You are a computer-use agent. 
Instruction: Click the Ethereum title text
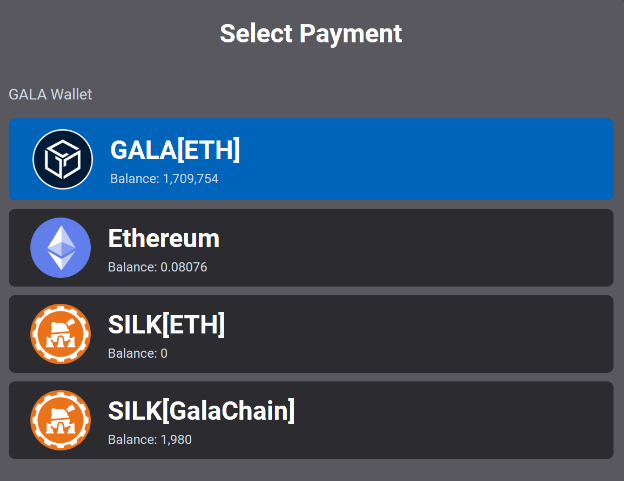click(x=164, y=238)
